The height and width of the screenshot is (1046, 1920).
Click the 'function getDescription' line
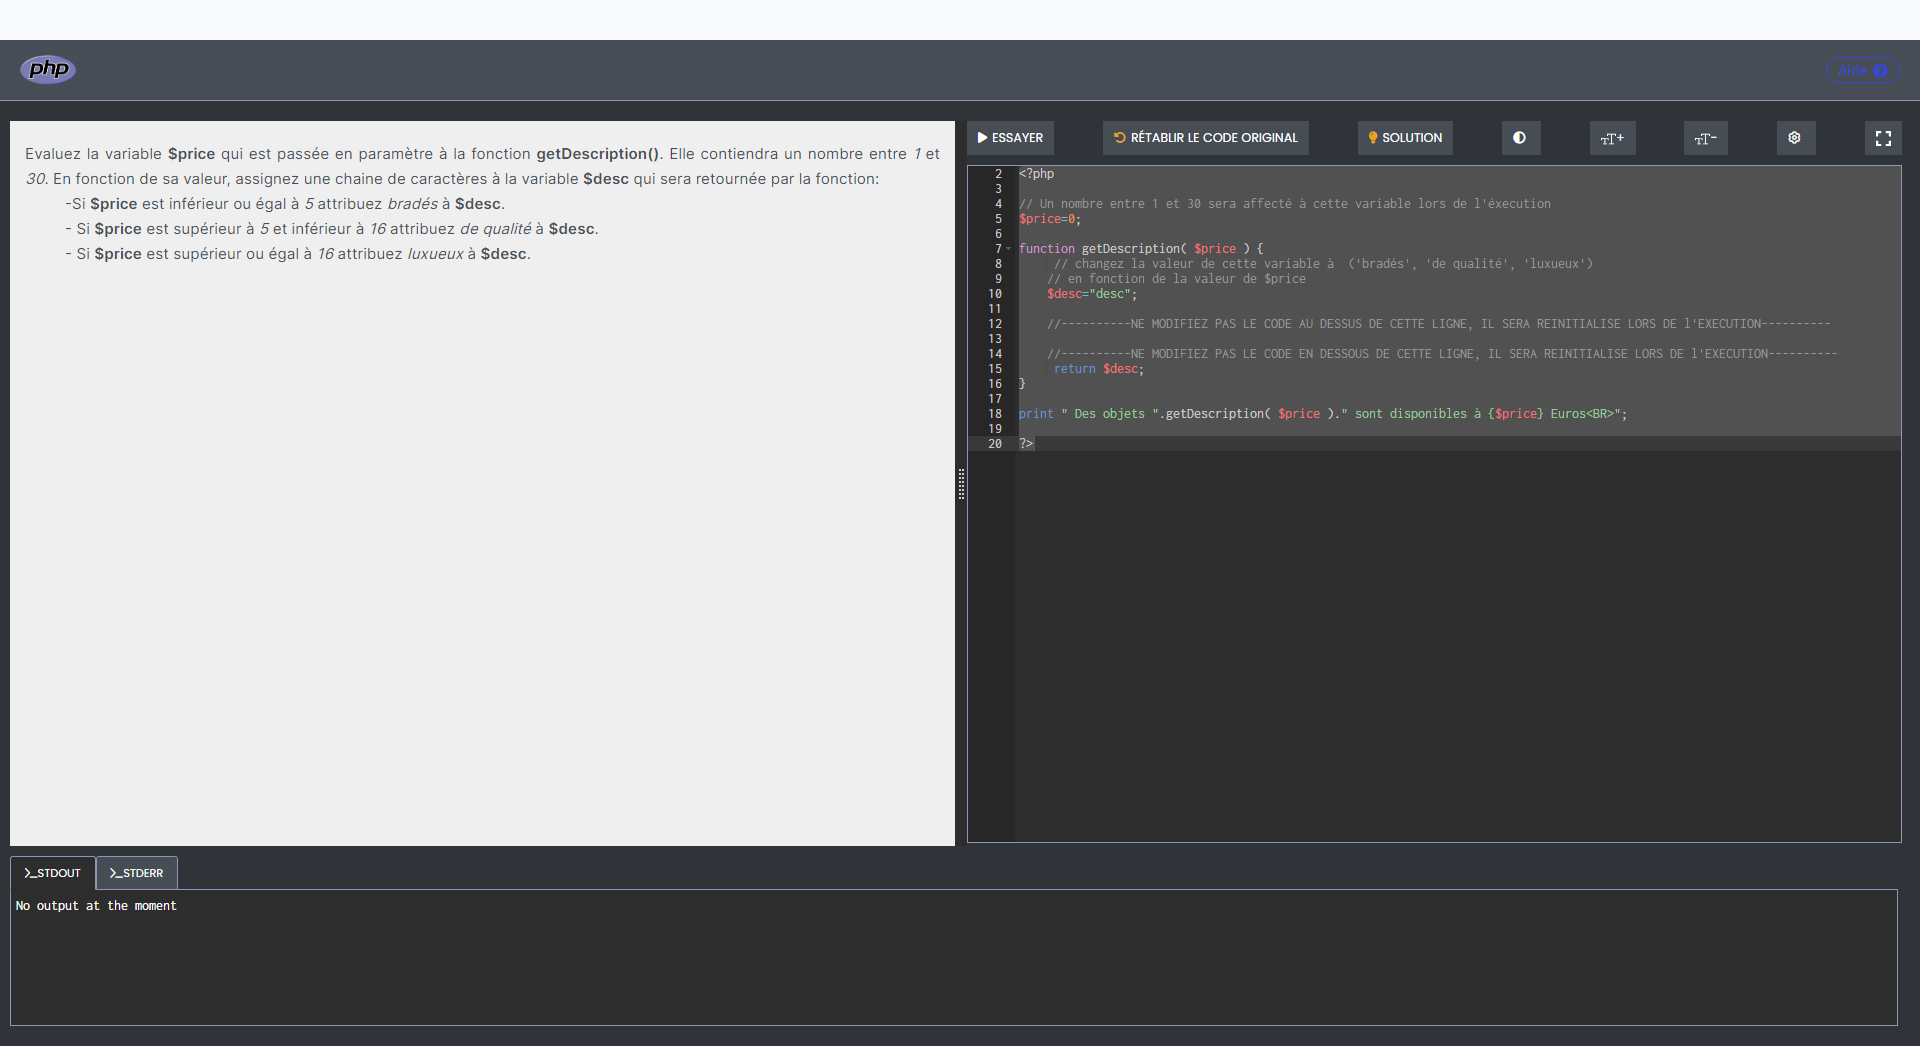pos(1141,249)
